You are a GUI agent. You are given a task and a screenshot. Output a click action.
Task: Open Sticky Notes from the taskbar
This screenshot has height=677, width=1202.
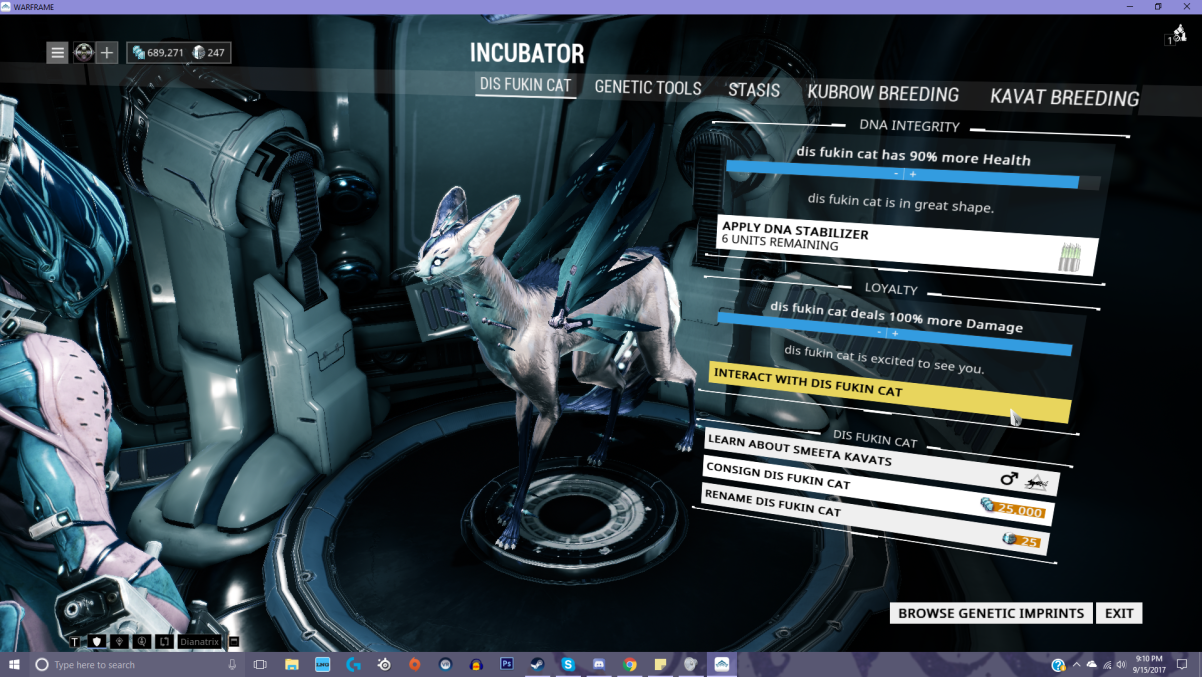tap(660, 664)
